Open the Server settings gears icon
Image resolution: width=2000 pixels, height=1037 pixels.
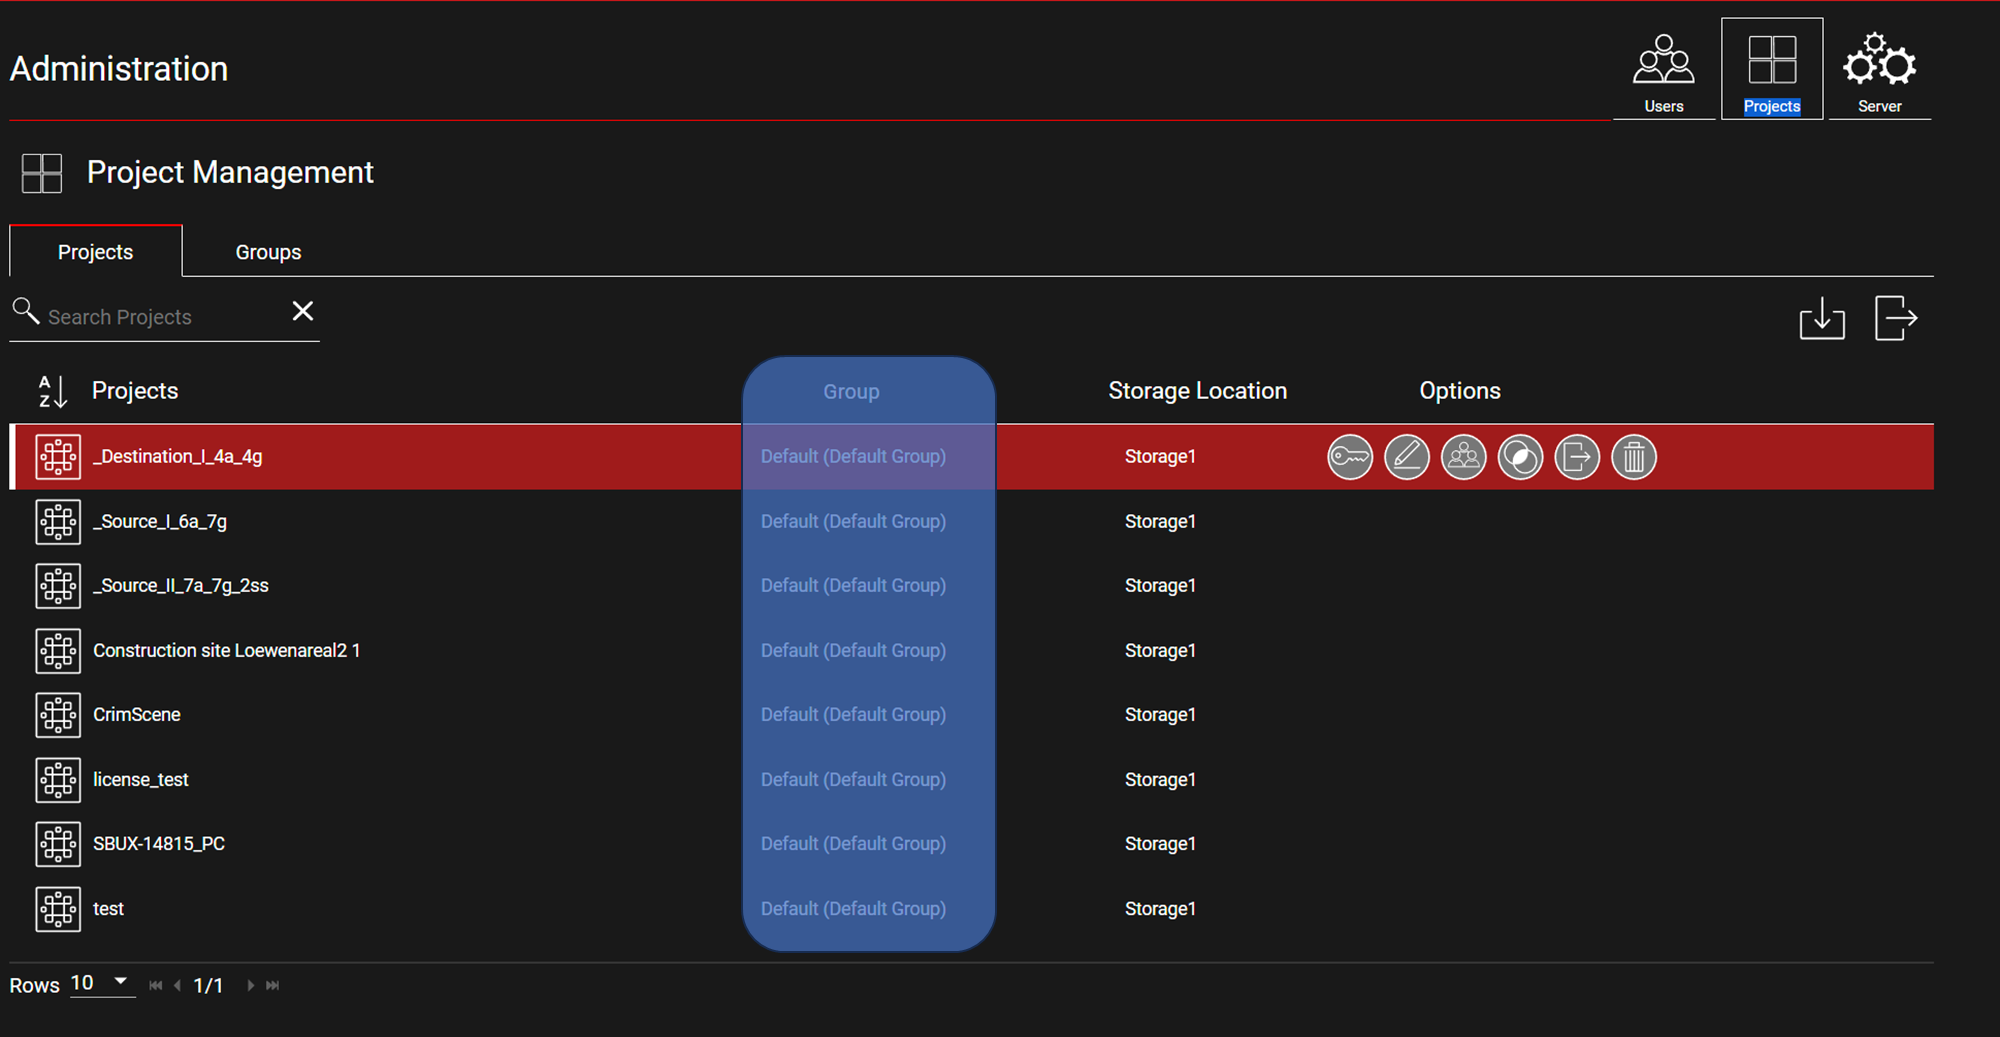tap(1879, 70)
